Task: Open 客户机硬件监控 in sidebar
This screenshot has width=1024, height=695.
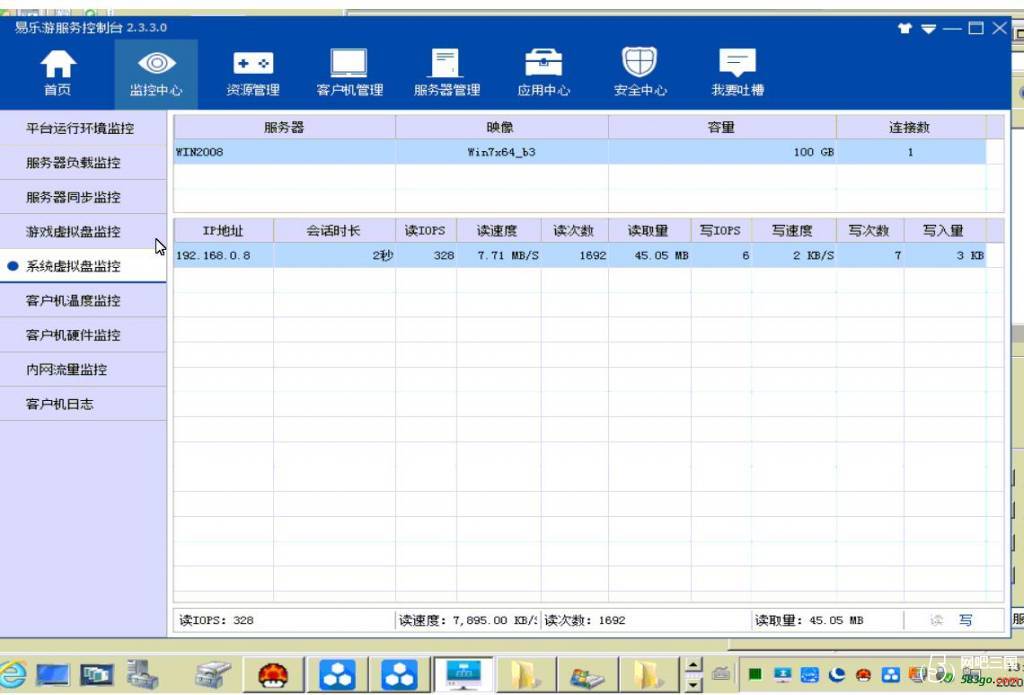Action: (x=84, y=335)
